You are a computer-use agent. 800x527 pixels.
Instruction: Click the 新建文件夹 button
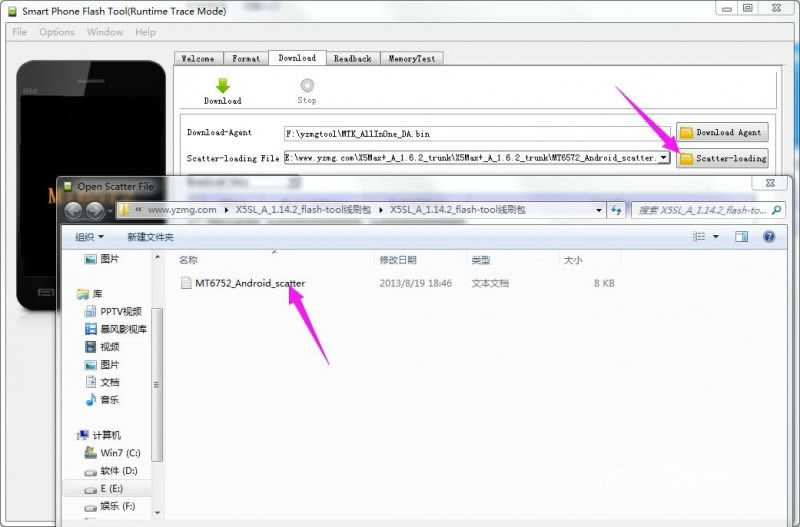coord(151,237)
